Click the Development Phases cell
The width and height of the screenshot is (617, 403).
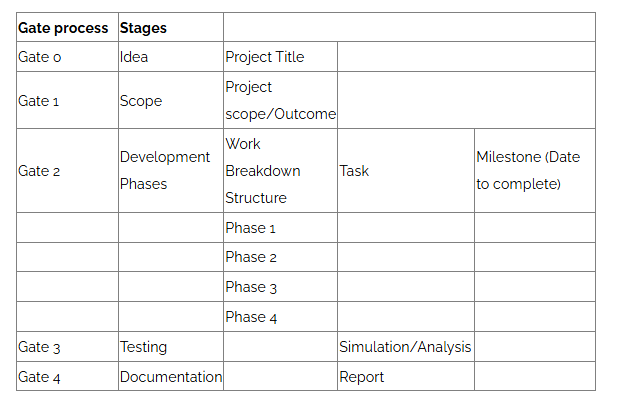171,170
